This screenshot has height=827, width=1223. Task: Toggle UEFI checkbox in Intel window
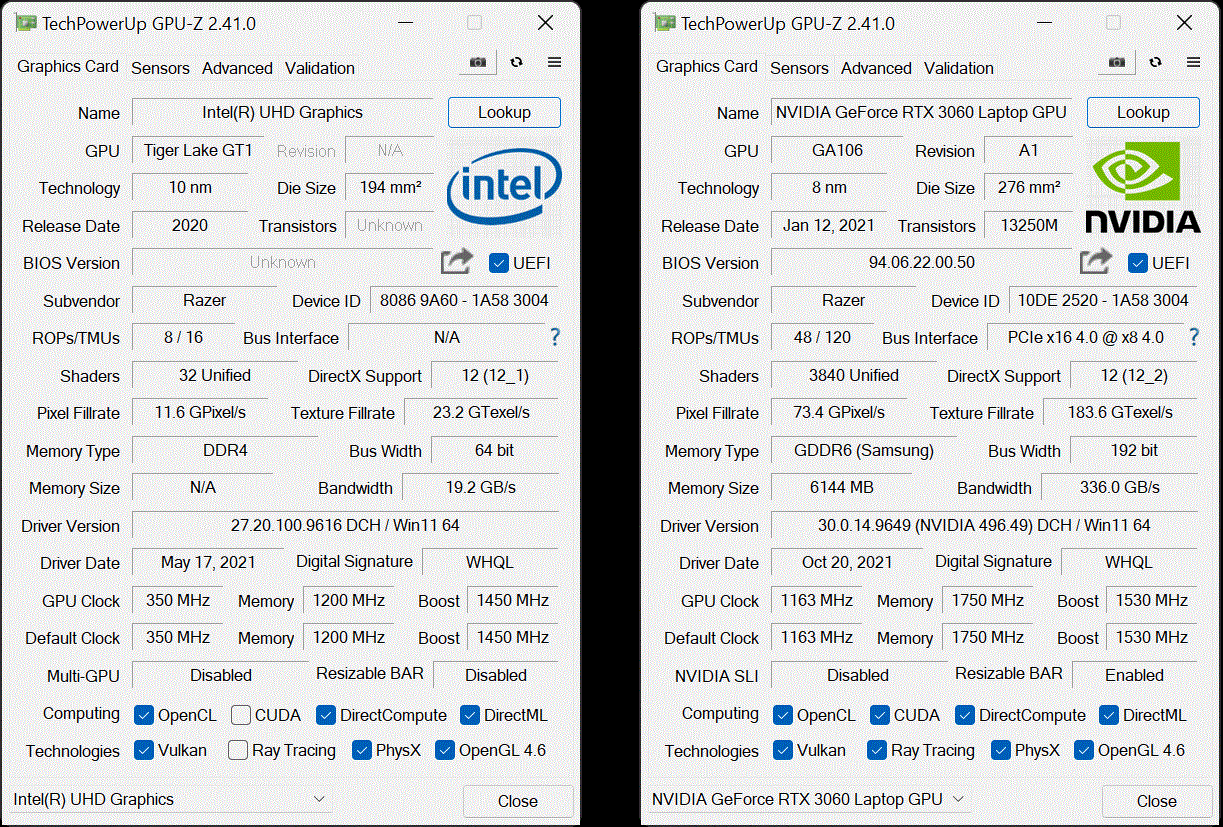(499, 263)
